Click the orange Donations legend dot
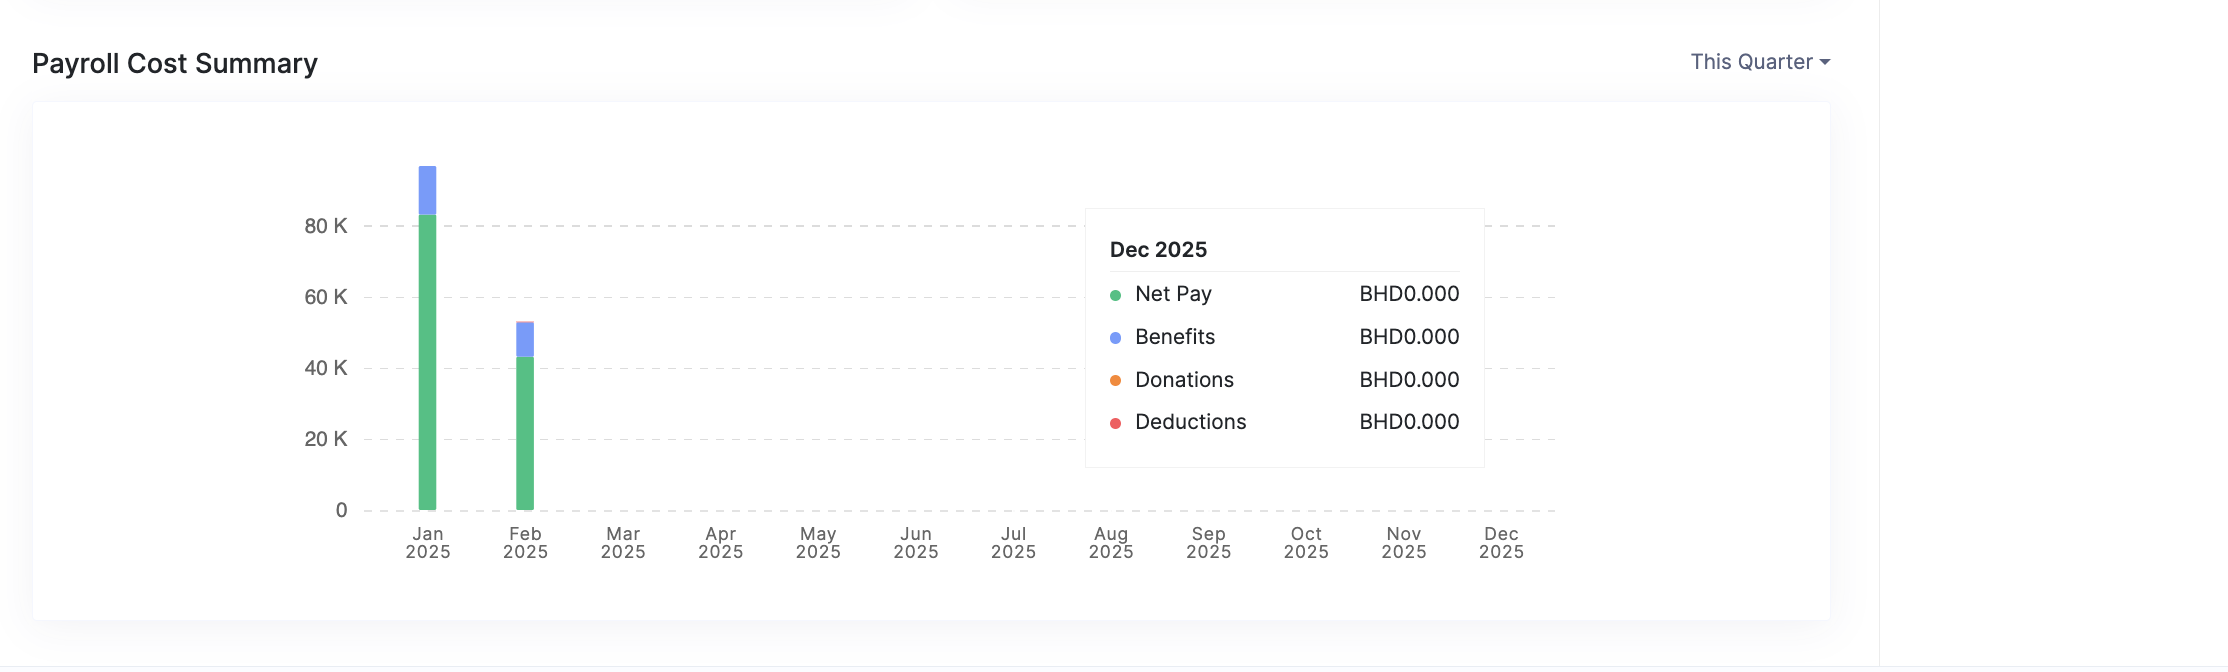Viewport: 2228px width, 672px height. pyautogui.click(x=1115, y=380)
